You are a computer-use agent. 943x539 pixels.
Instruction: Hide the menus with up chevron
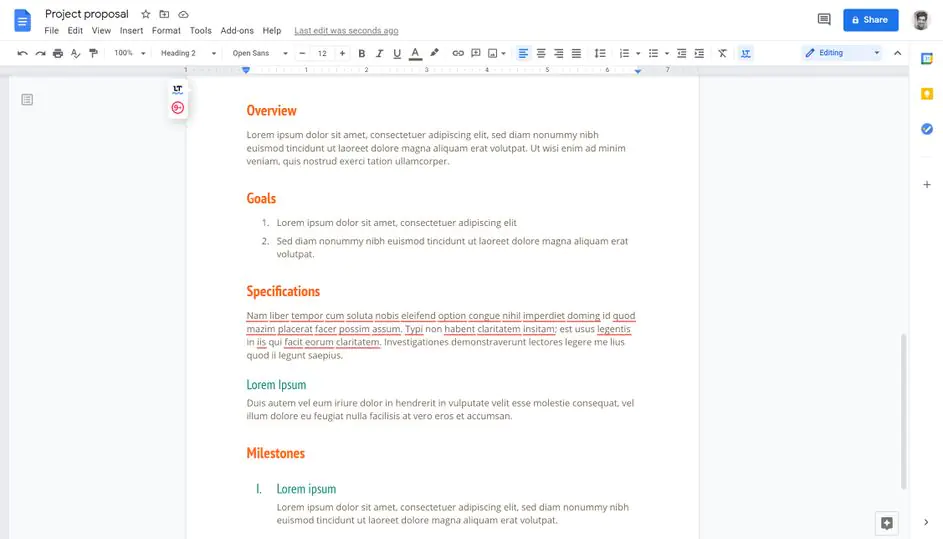point(897,53)
